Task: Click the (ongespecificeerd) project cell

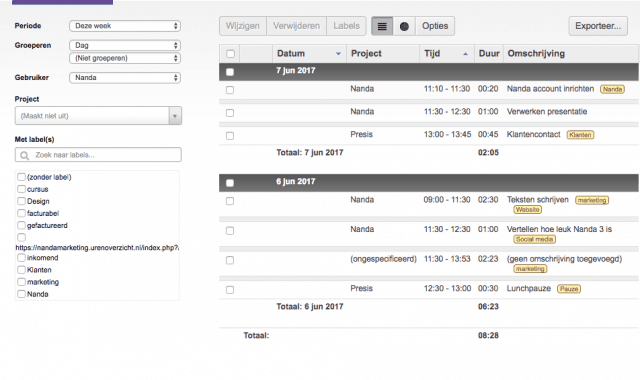Action: [x=383, y=259]
